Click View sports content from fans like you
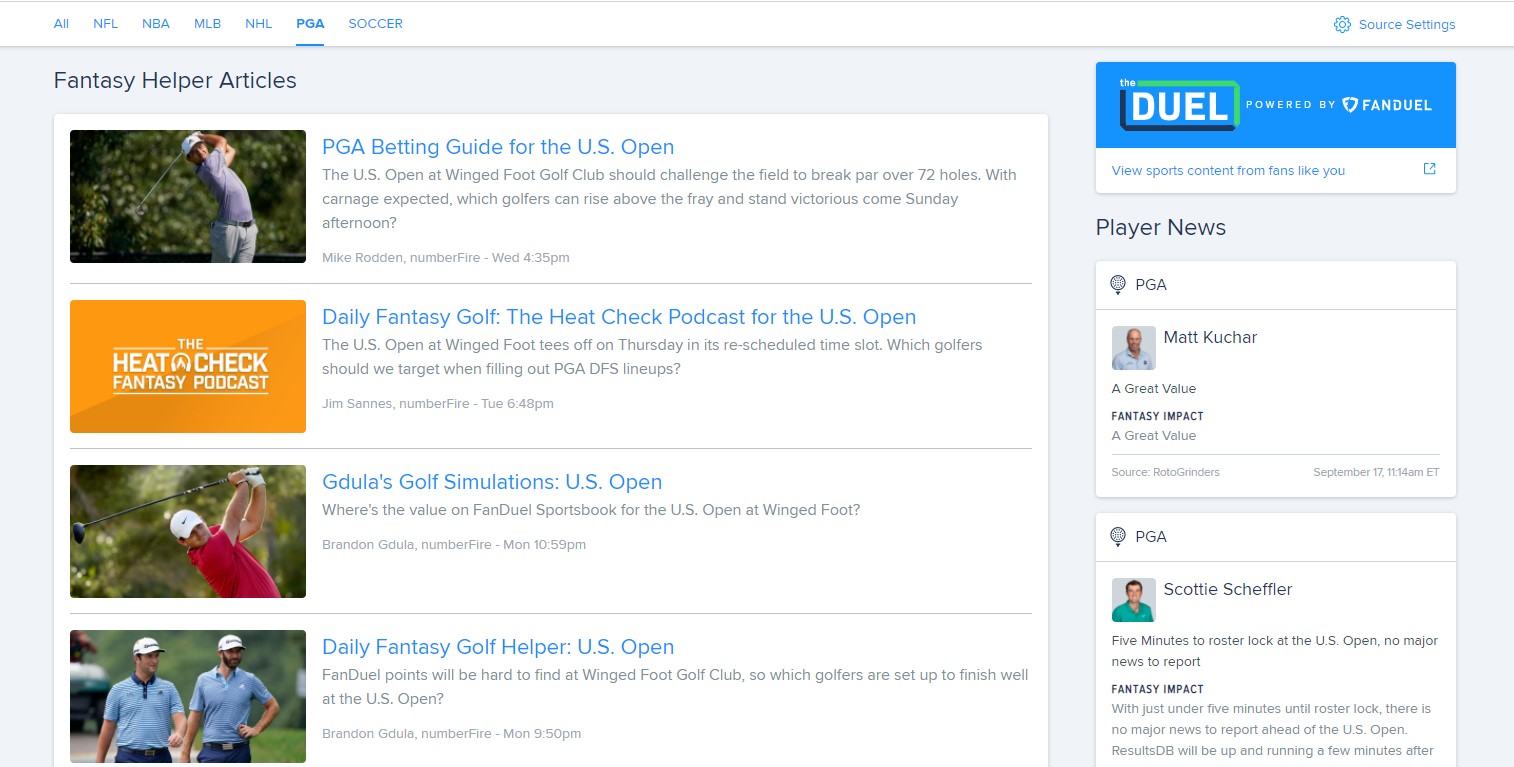Viewport: 1514px width, 767px height. click(1228, 170)
